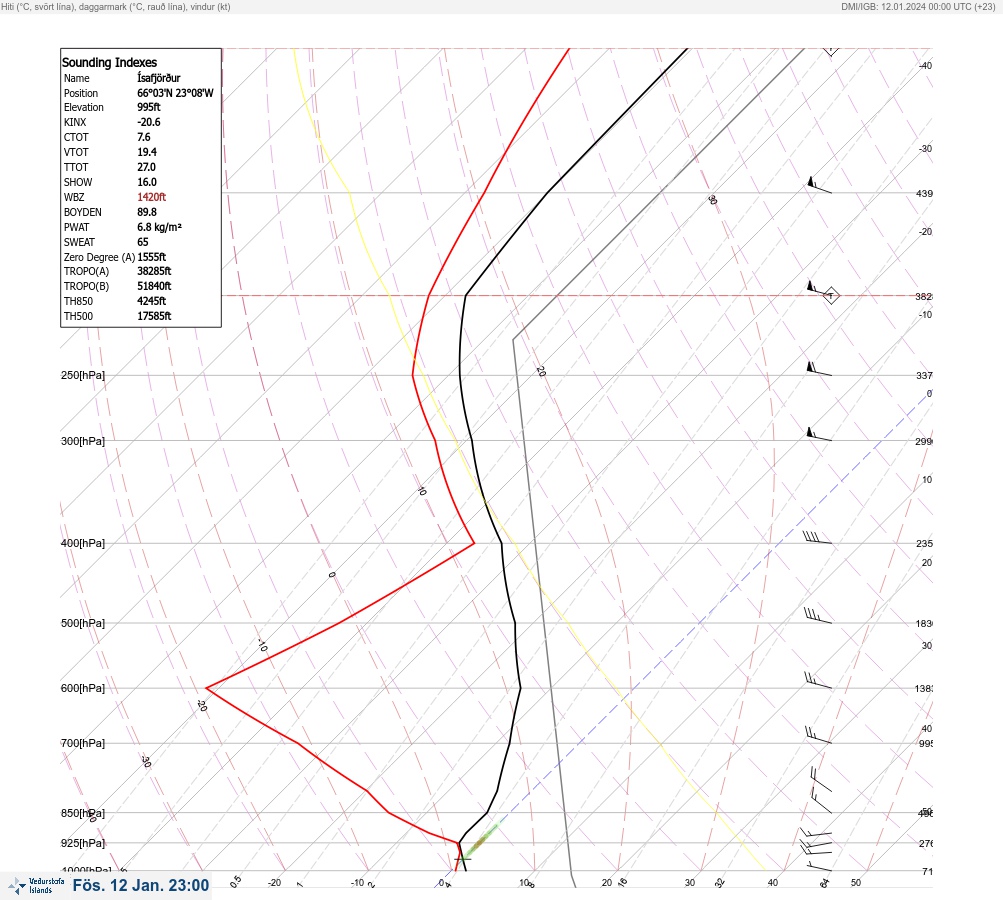
Task: Select the TH850 value 4245ft
Action: point(152,301)
